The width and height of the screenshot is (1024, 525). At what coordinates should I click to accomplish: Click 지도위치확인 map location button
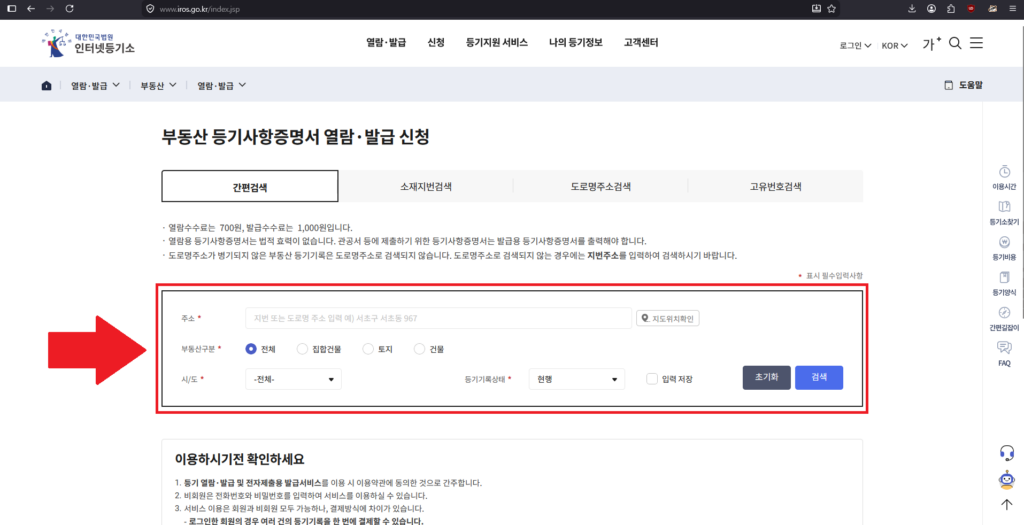[x=668, y=318]
